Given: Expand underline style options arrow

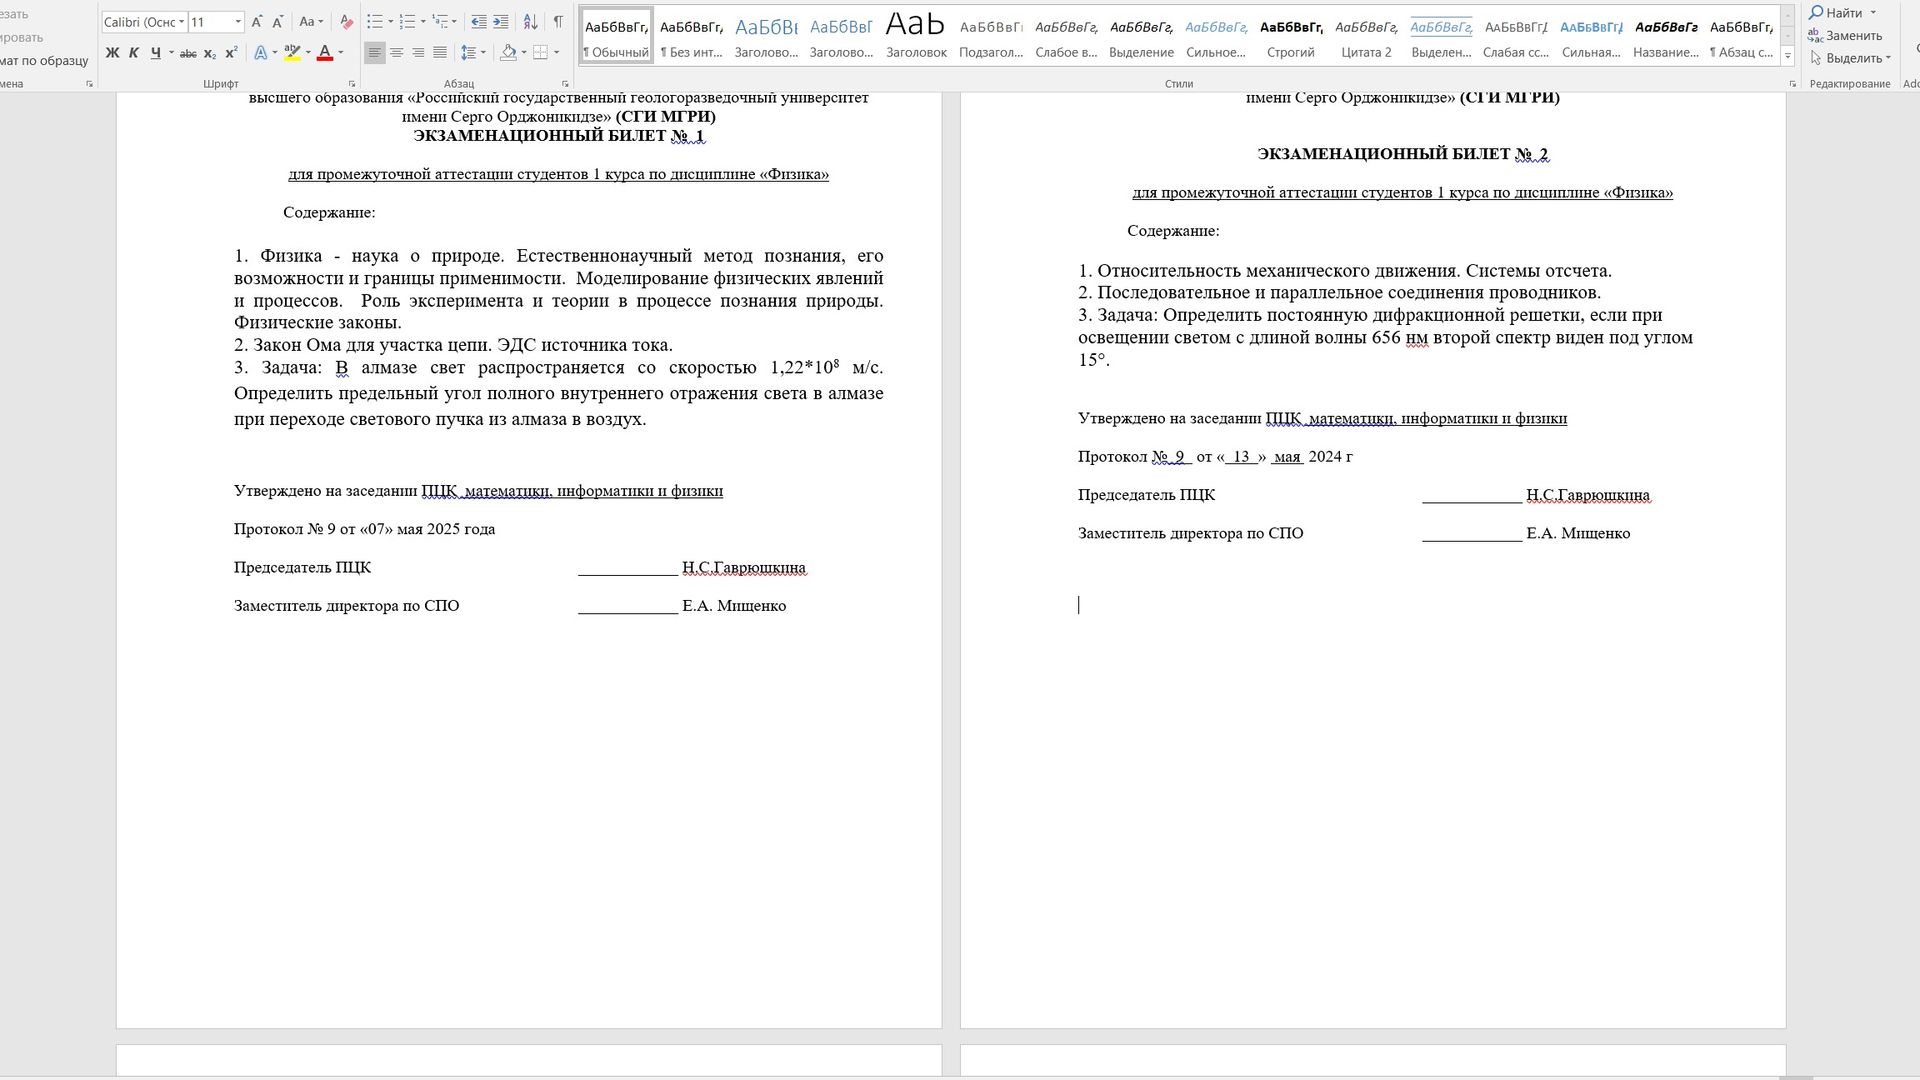Looking at the screenshot, I should [x=171, y=53].
